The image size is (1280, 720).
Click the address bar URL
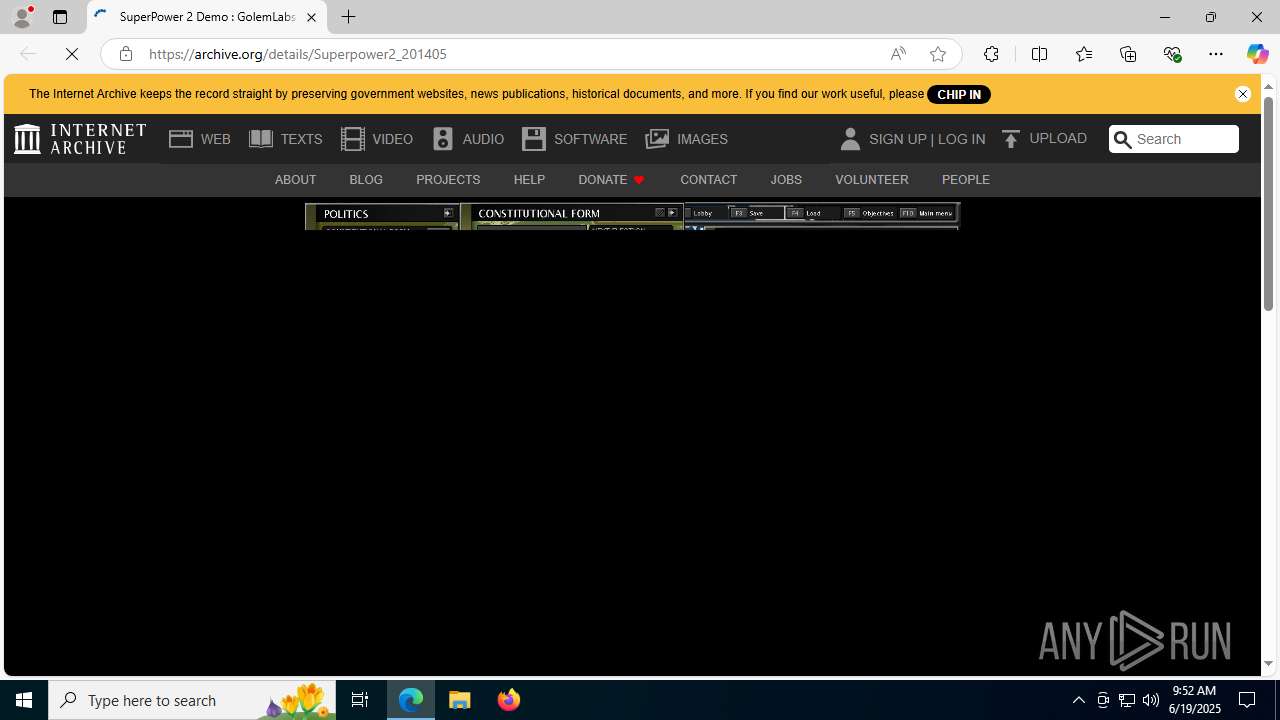click(298, 54)
